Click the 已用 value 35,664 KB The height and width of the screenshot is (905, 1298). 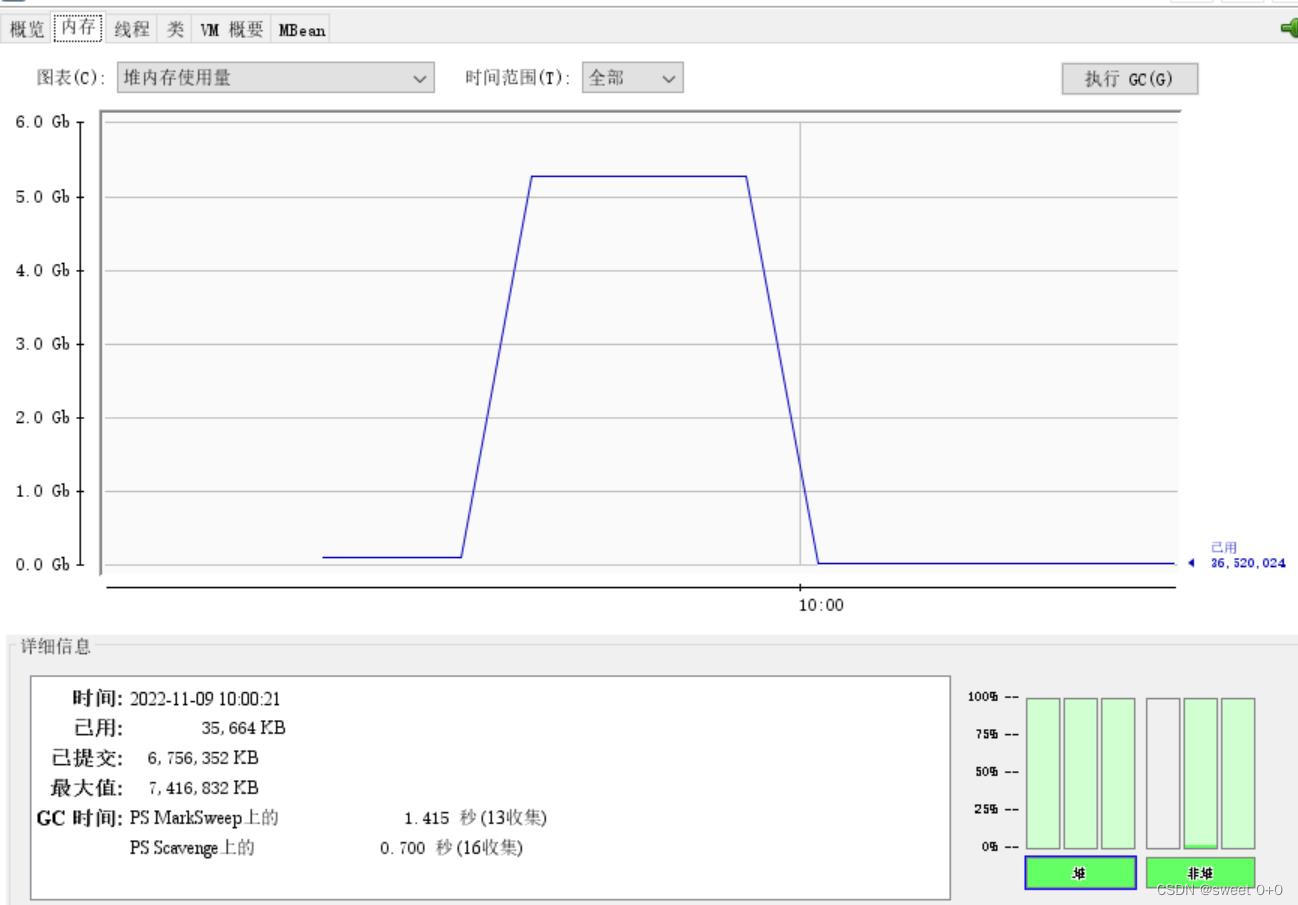tap(243, 728)
